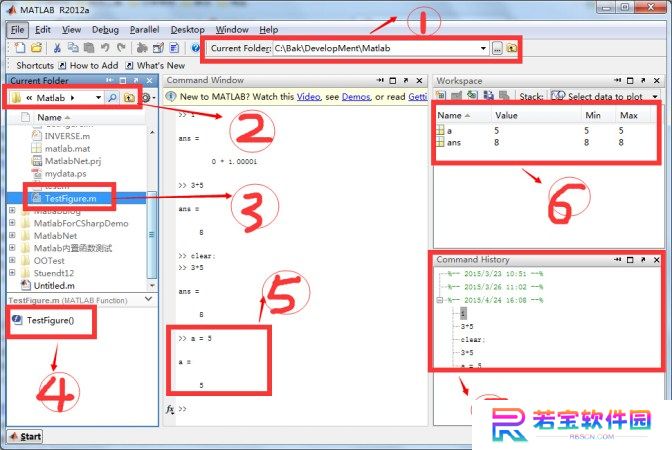Click the Redo toolbar icon

click(121, 48)
